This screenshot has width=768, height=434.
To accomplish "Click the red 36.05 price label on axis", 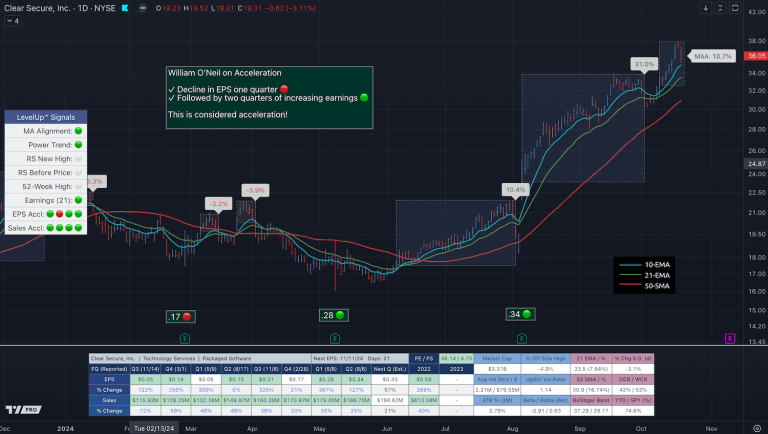I will (754, 57).
